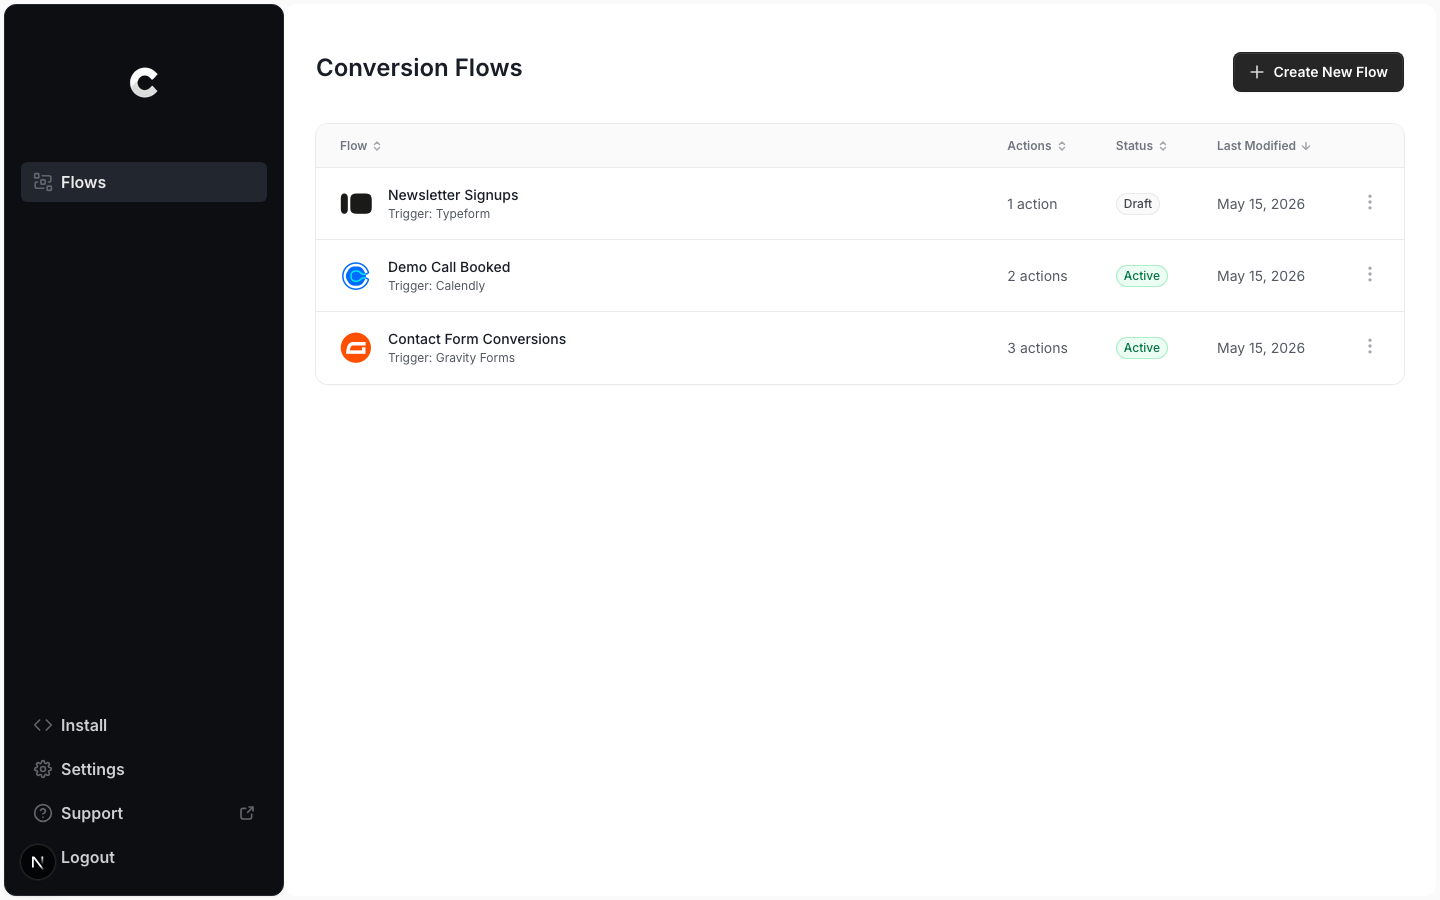The height and width of the screenshot is (900, 1440).
Task: Click the Create New Flow button
Action: (1318, 72)
